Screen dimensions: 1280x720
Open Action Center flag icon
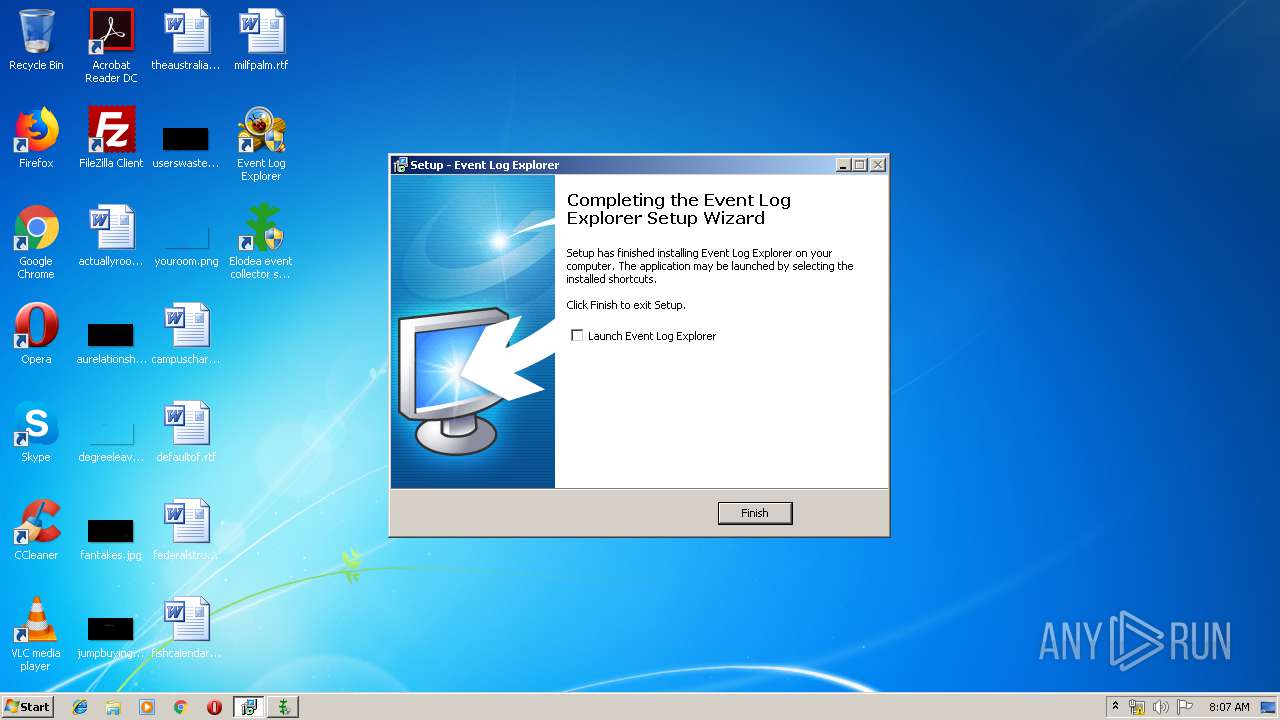(x=1184, y=707)
